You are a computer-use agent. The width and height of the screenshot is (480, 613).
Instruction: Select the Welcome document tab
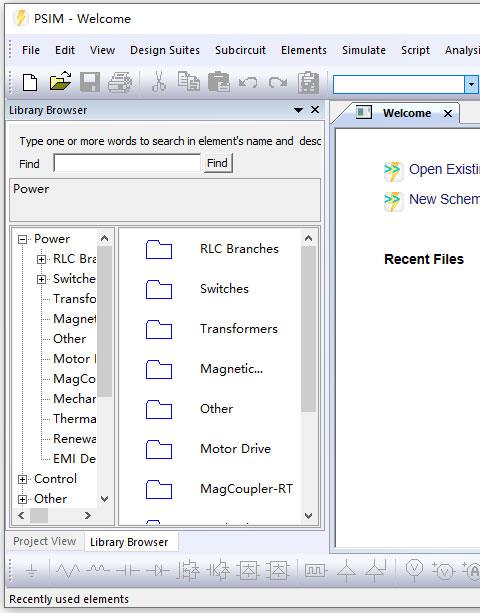(407, 113)
